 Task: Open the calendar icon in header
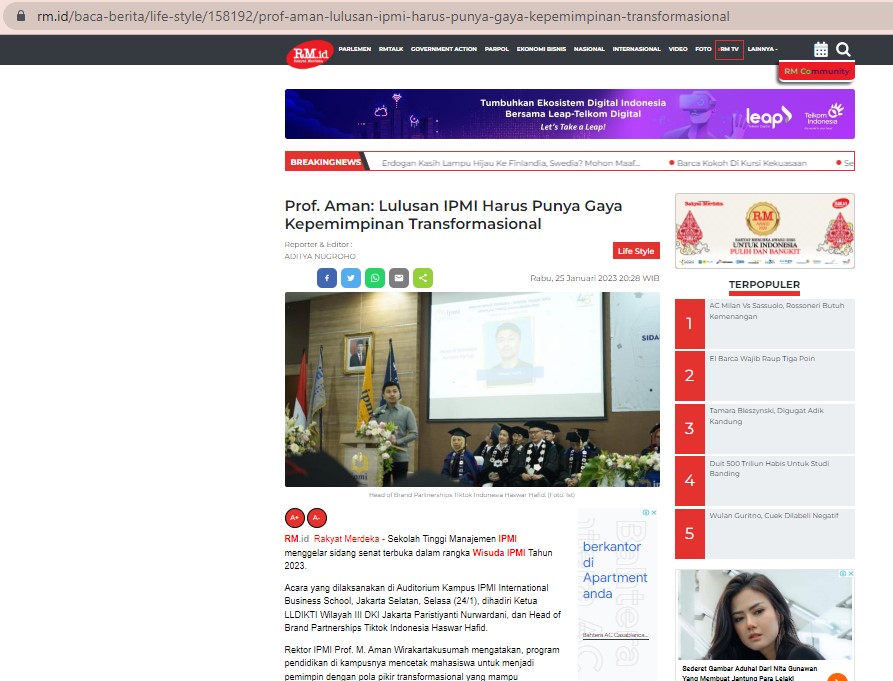pyautogui.click(x=821, y=50)
